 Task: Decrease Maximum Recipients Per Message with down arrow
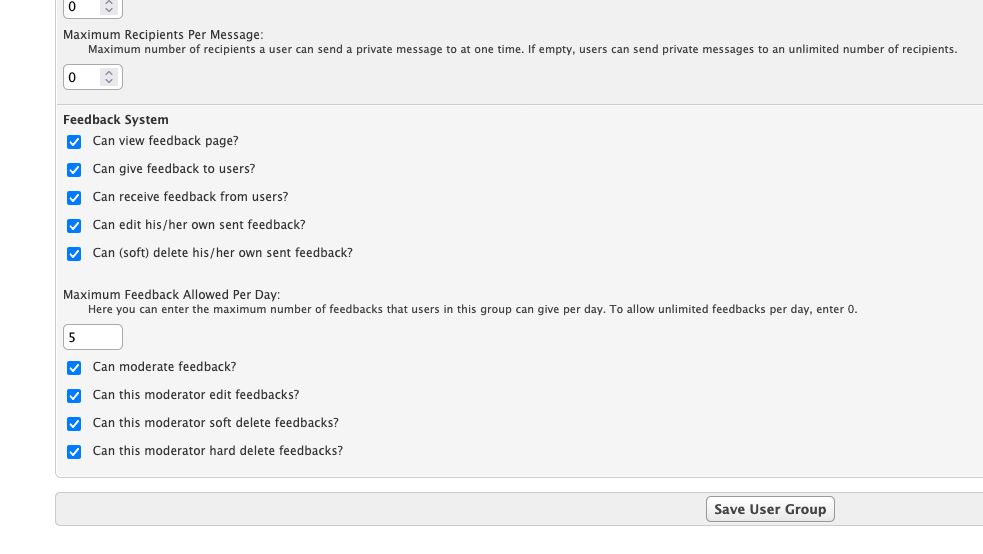click(109, 81)
